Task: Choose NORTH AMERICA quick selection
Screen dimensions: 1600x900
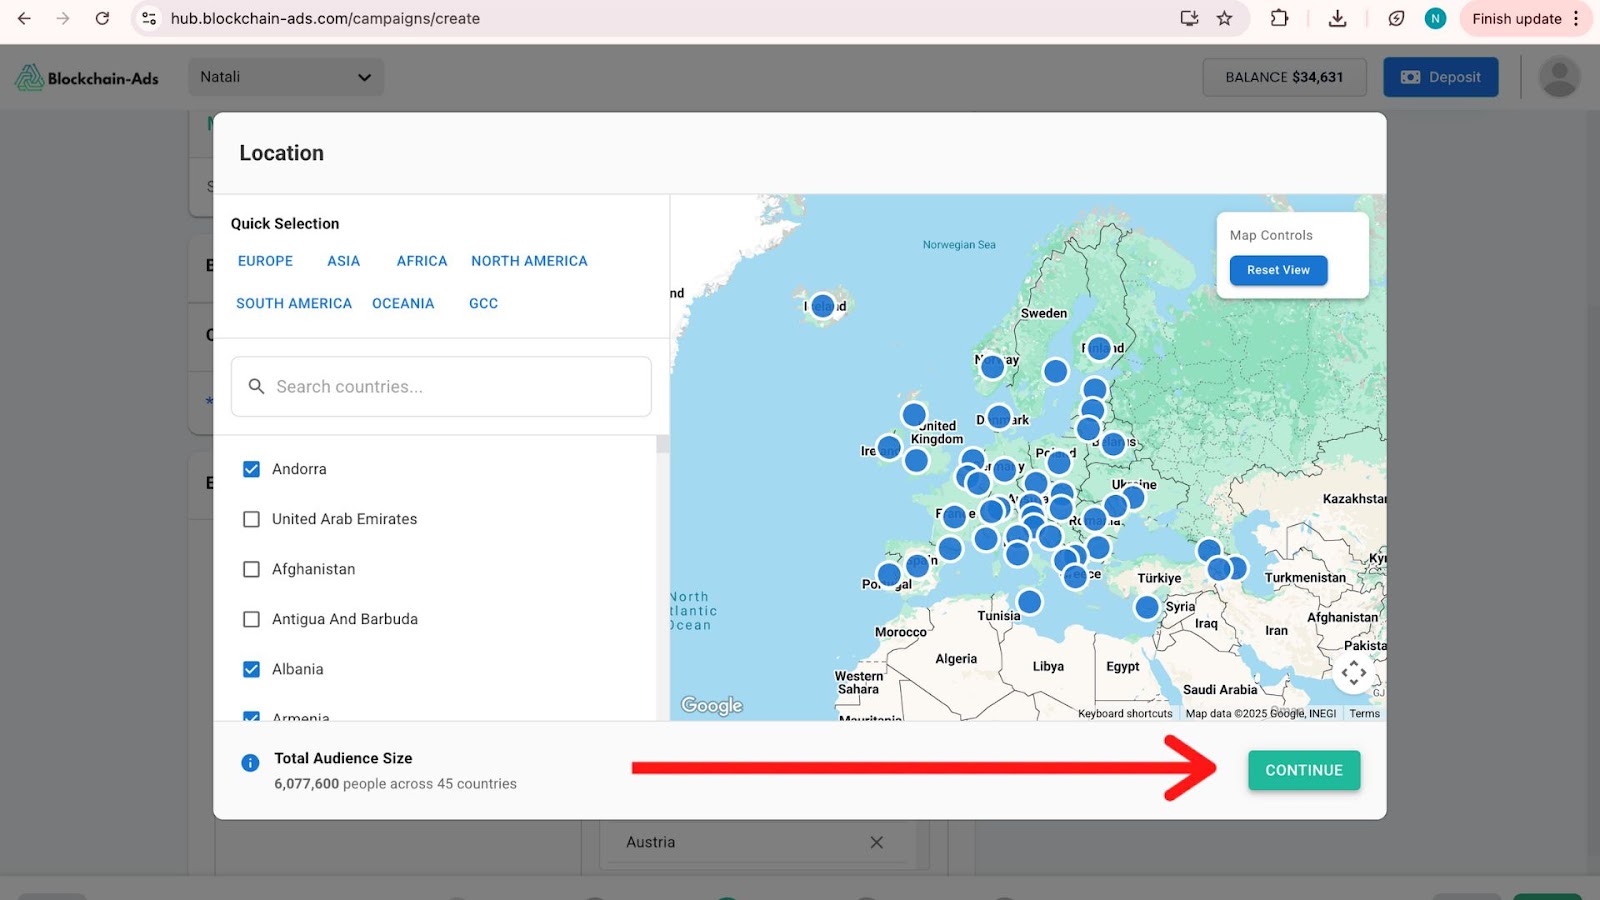Action: click(529, 261)
